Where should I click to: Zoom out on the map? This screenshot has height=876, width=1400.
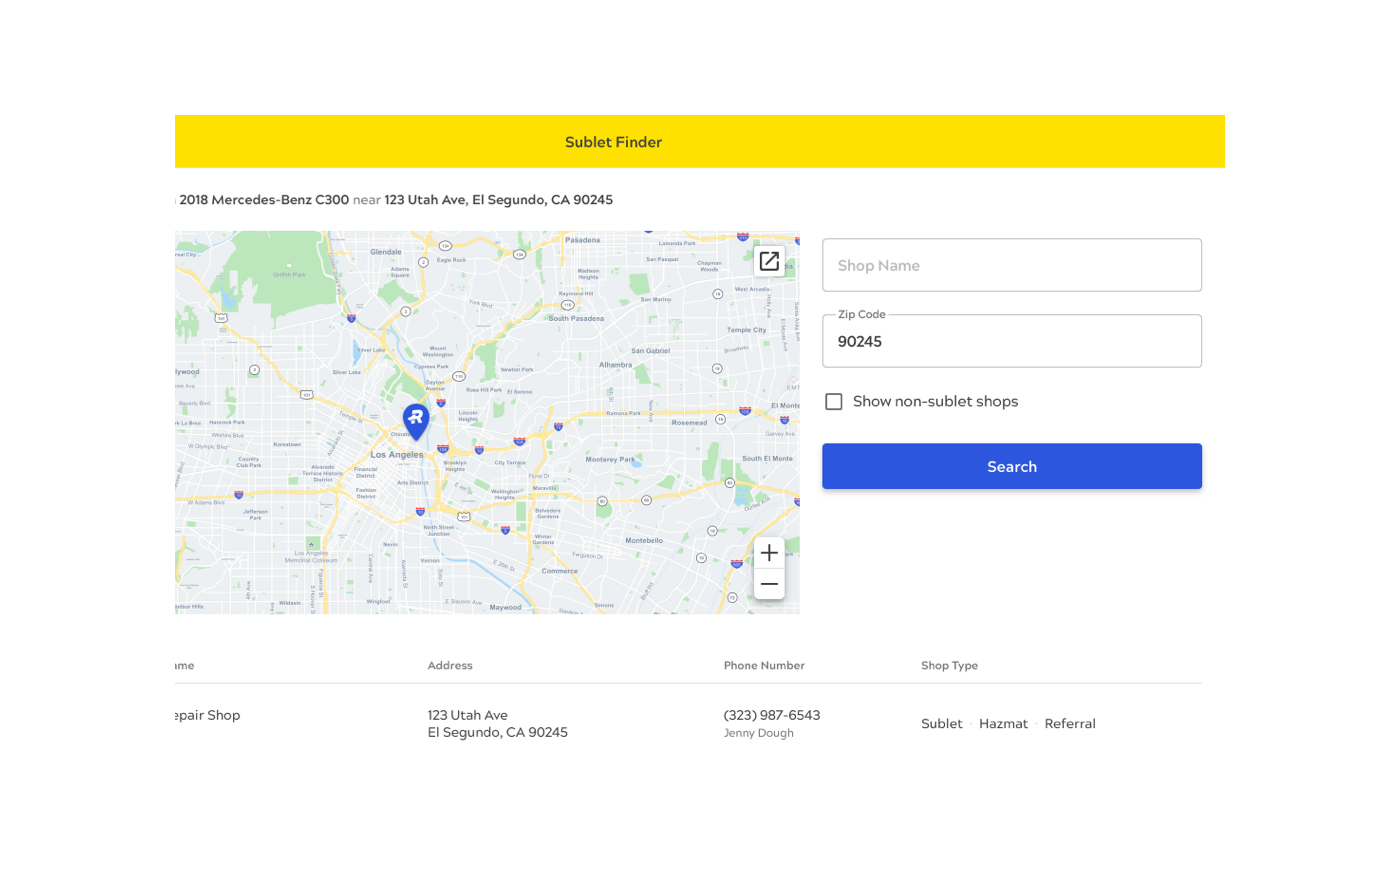point(769,584)
